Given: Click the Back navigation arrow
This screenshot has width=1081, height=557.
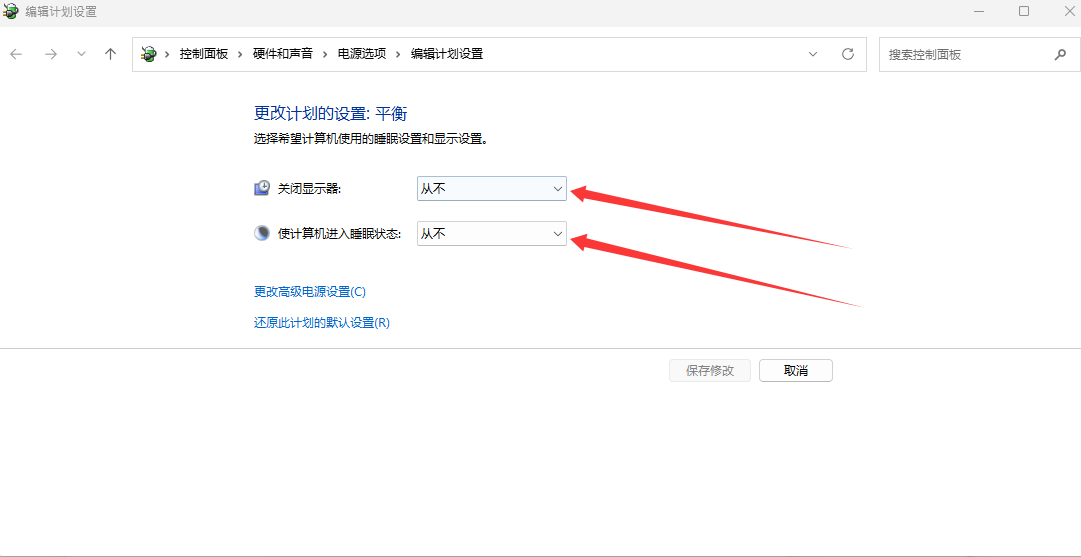Looking at the screenshot, I should 16,54.
